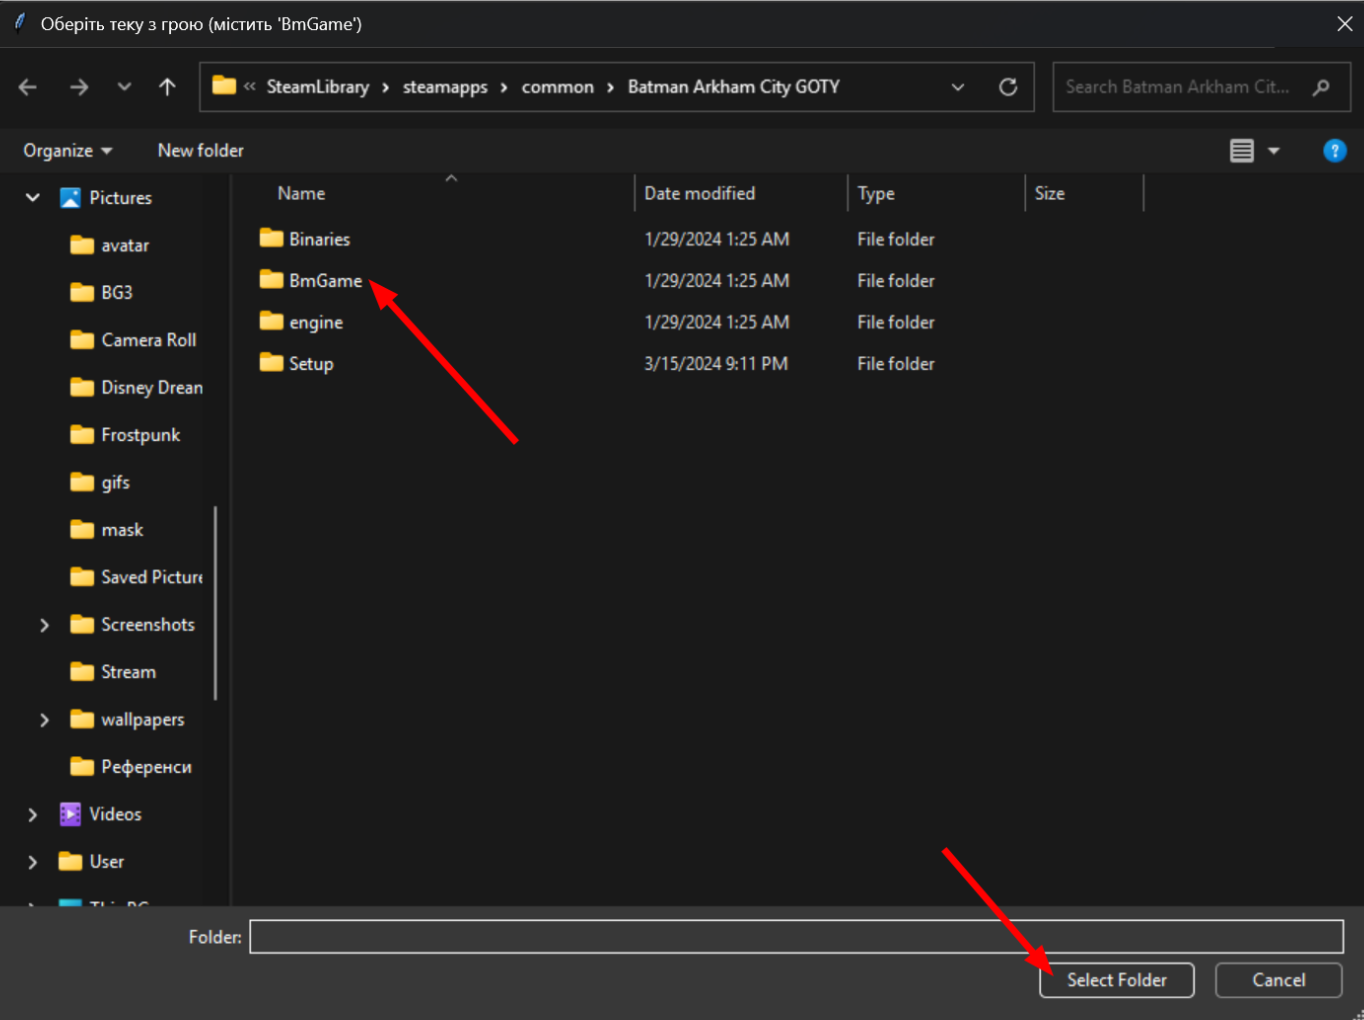
Task: Expand the common breadcrumb chevron
Action: pos(610,87)
